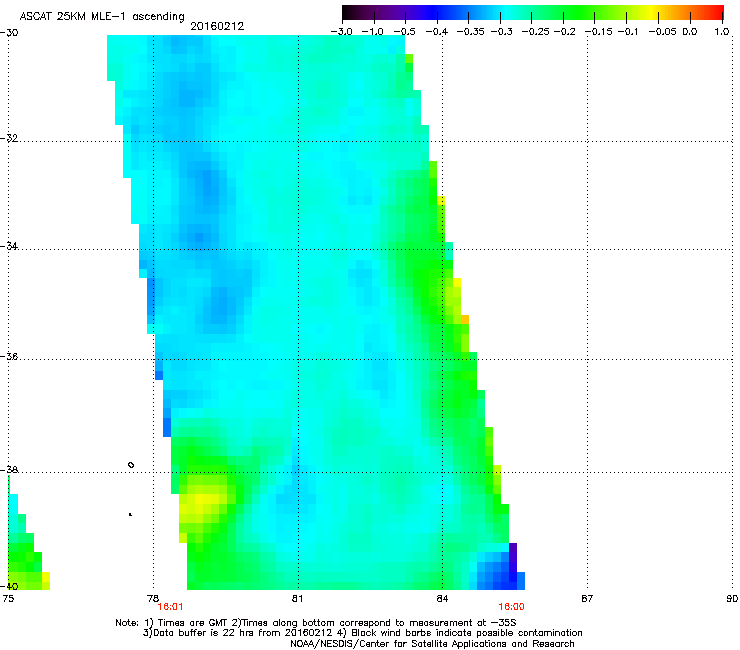The width and height of the screenshot is (740, 650).
Task: Click the colorbar label -0.25
Action: click(536, 32)
